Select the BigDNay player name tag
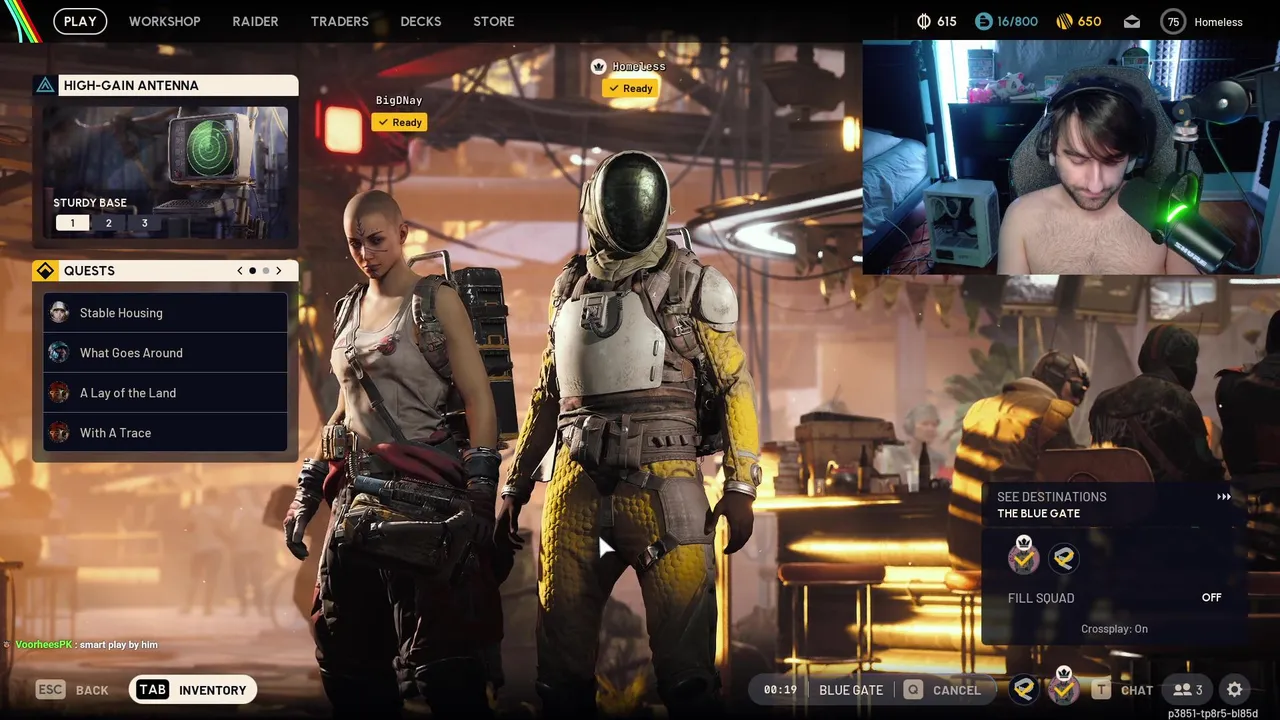1280x720 pixels. point(399,100)
